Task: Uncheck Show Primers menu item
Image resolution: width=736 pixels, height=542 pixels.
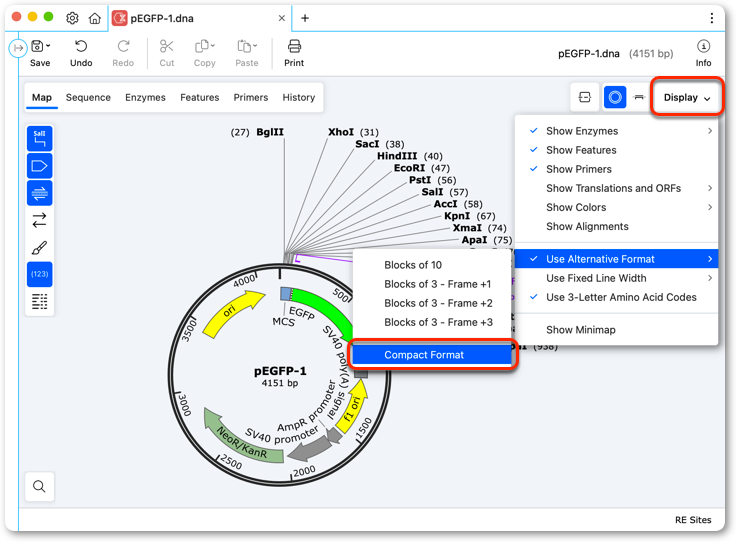Action: 616,169
